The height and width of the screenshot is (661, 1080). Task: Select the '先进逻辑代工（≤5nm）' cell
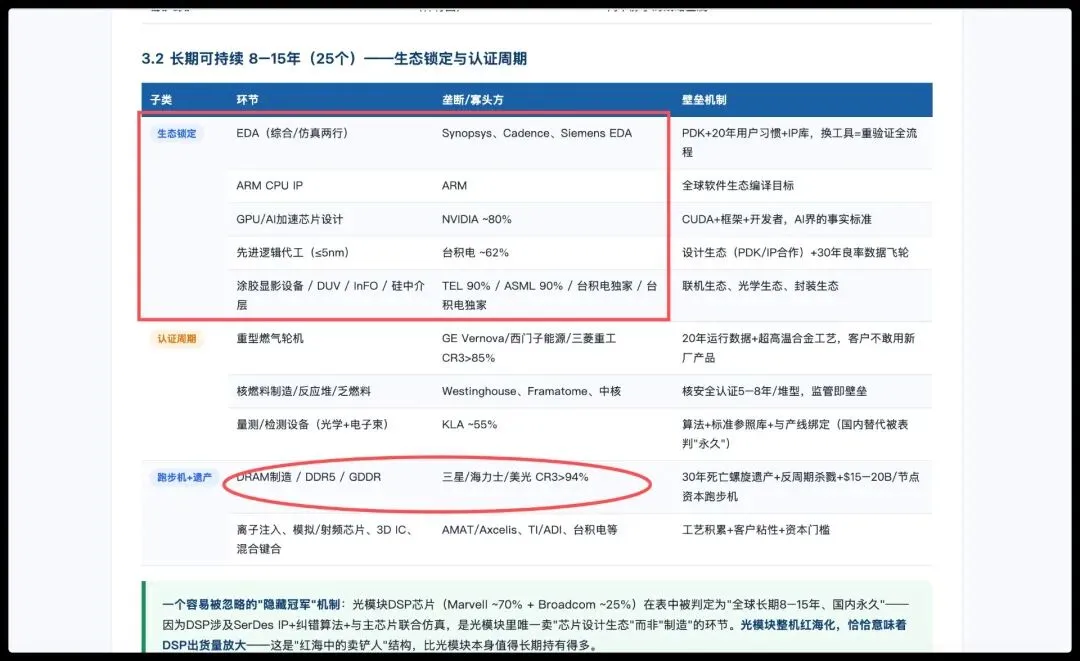tap(293, 253)
